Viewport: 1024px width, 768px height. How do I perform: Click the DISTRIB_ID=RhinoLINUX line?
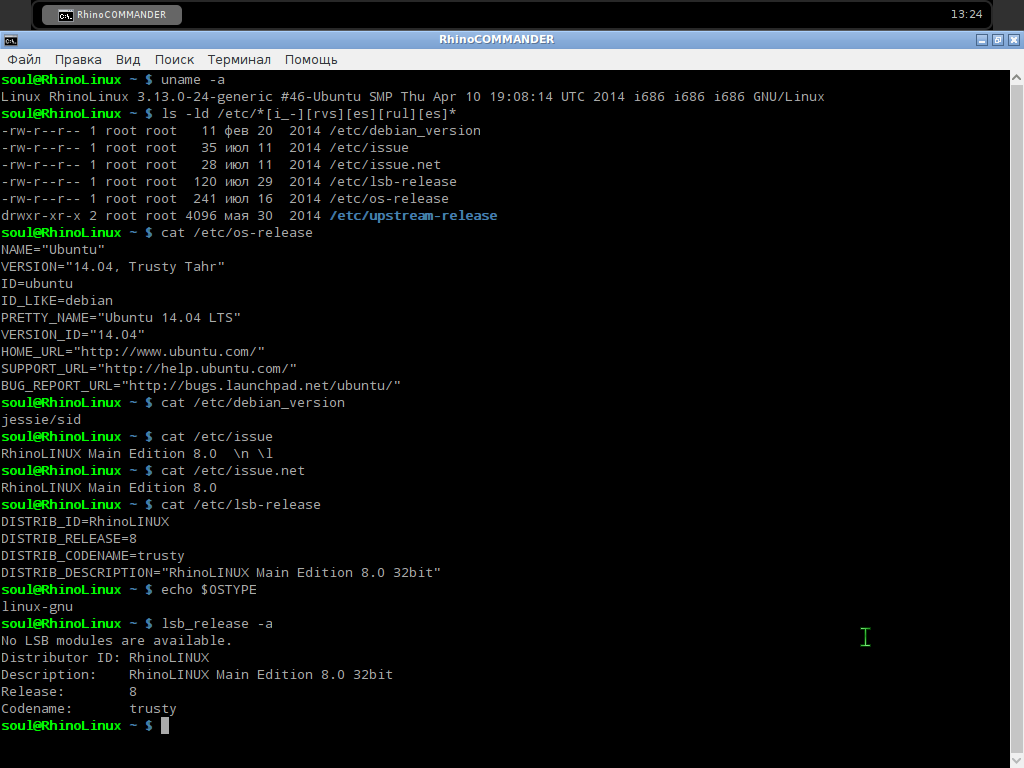[x=85, y=521]
